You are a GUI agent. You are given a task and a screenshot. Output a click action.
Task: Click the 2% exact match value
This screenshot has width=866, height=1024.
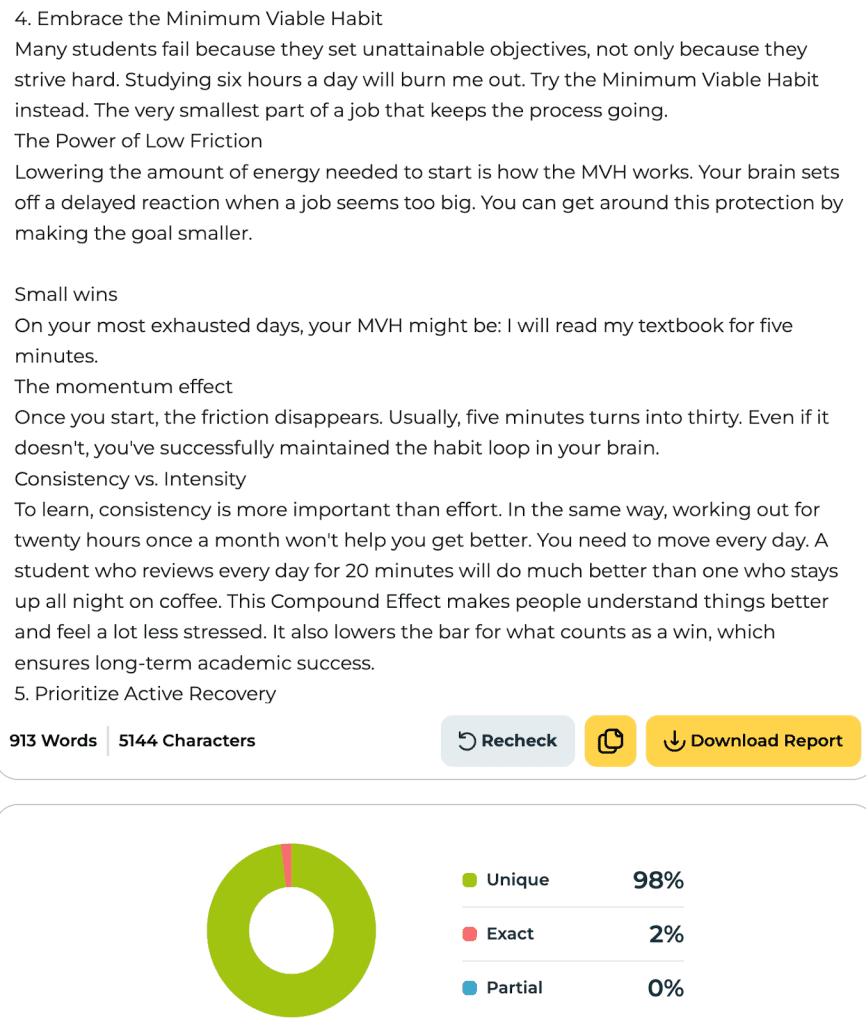click(x=666, y=934)
